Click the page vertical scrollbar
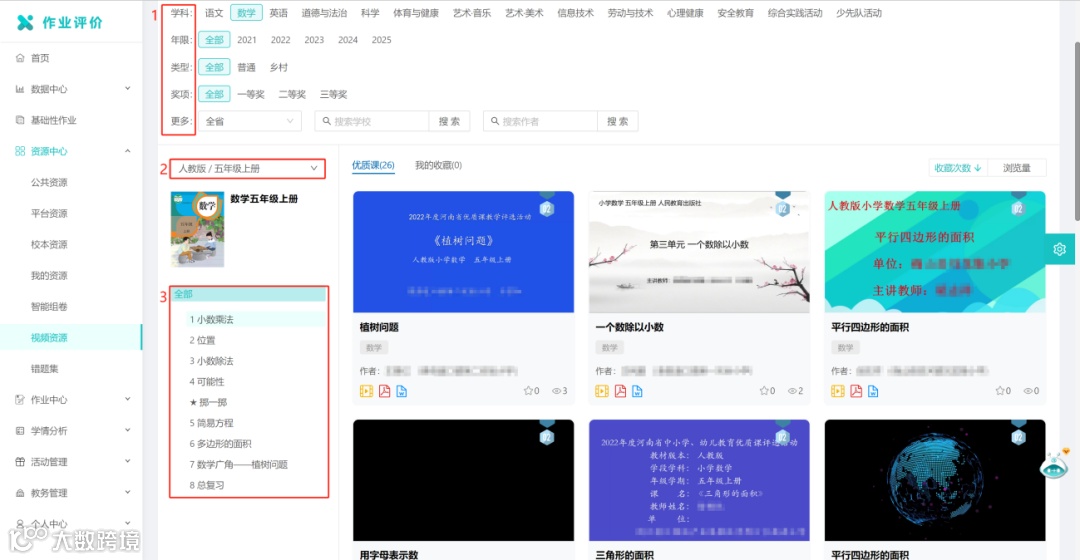This screenshot has height=560, width=1080. (1076, 131)
